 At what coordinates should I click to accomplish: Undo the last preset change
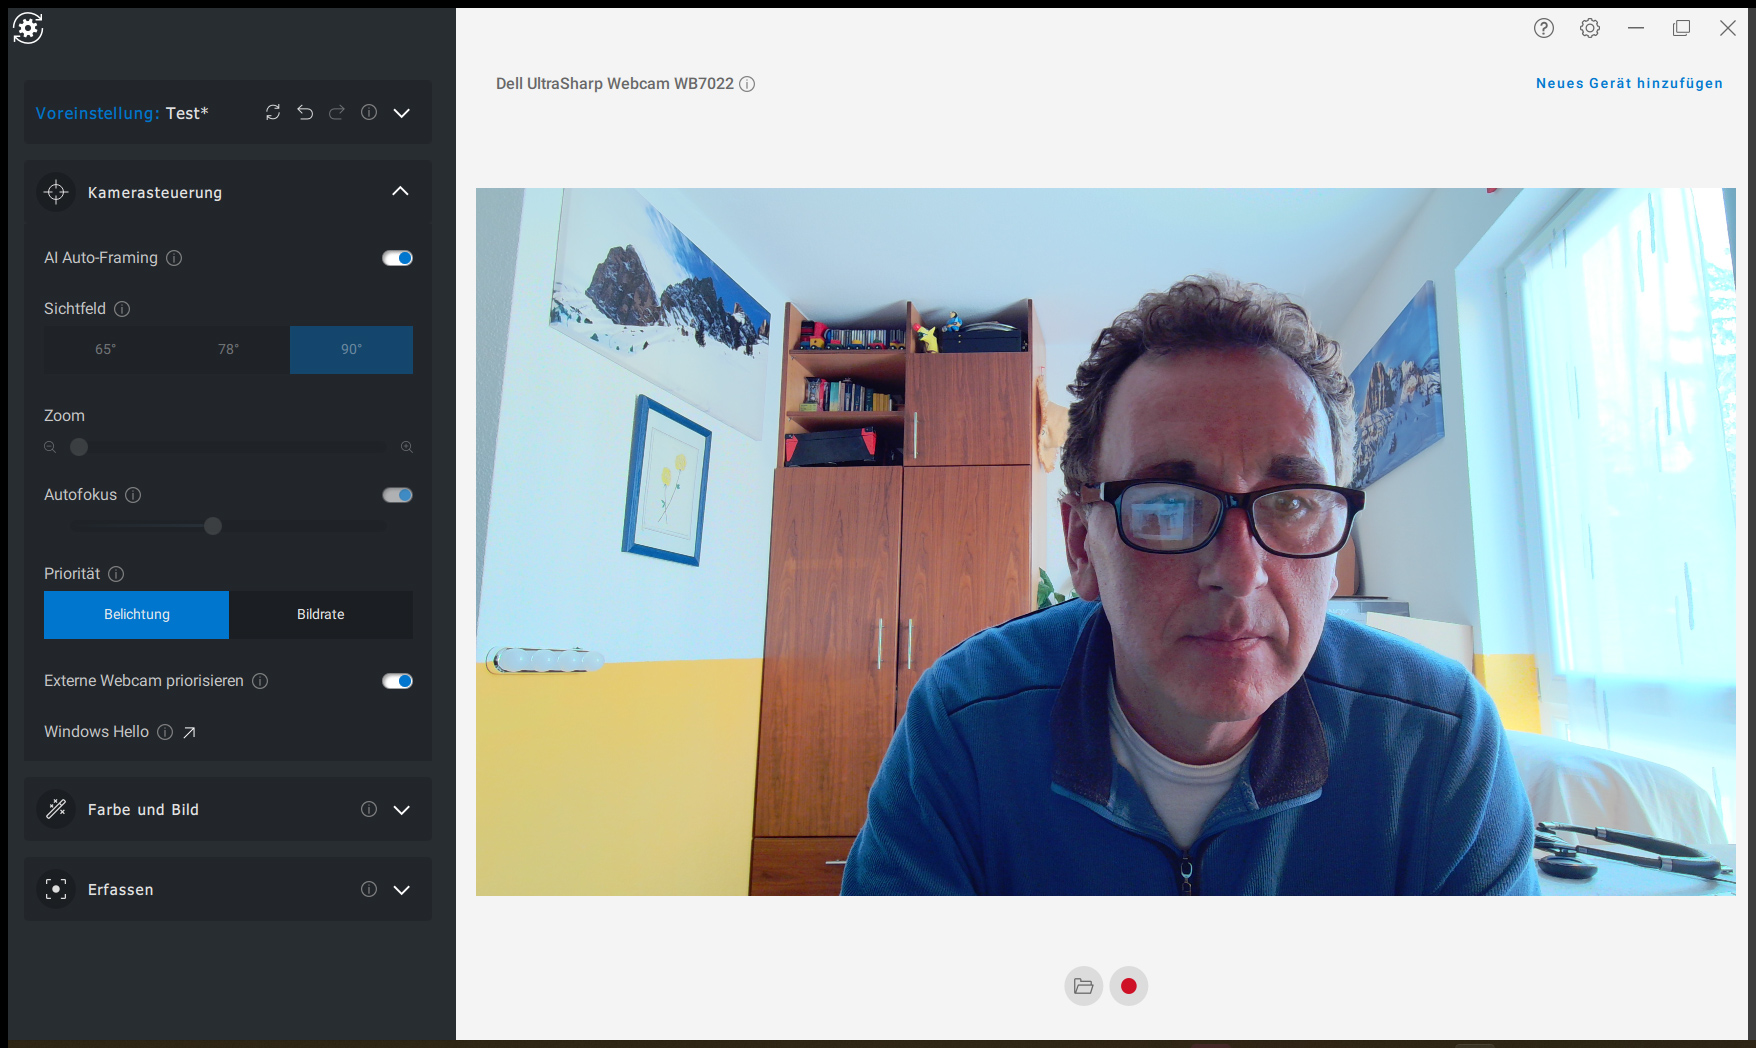[x=305, y=112]
